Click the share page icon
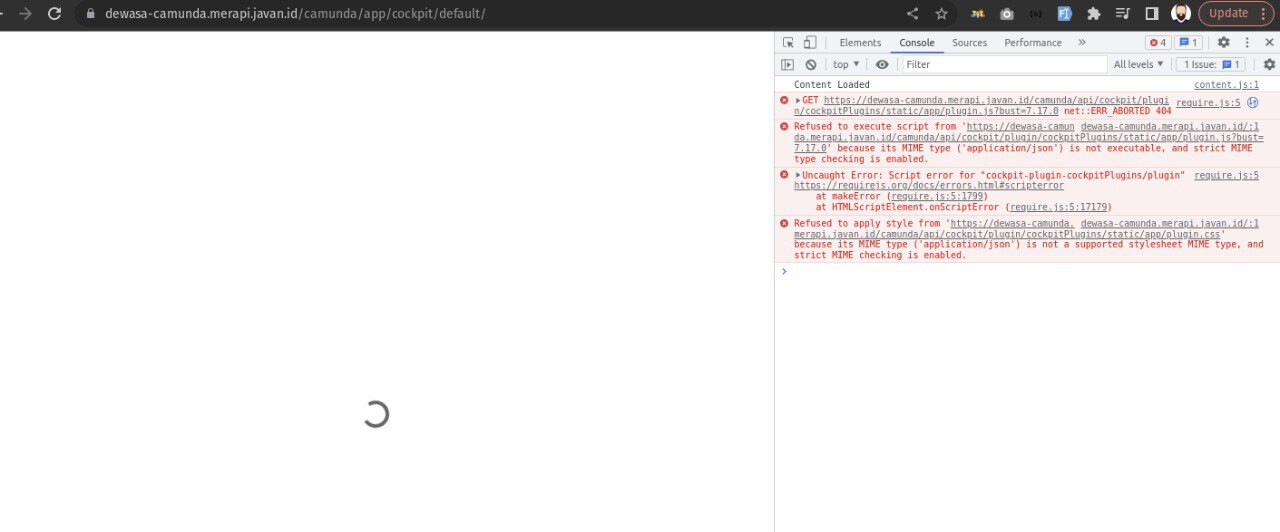Image resolution: width=1280 pixels, height=532 pixels. [x=912, y=14]
